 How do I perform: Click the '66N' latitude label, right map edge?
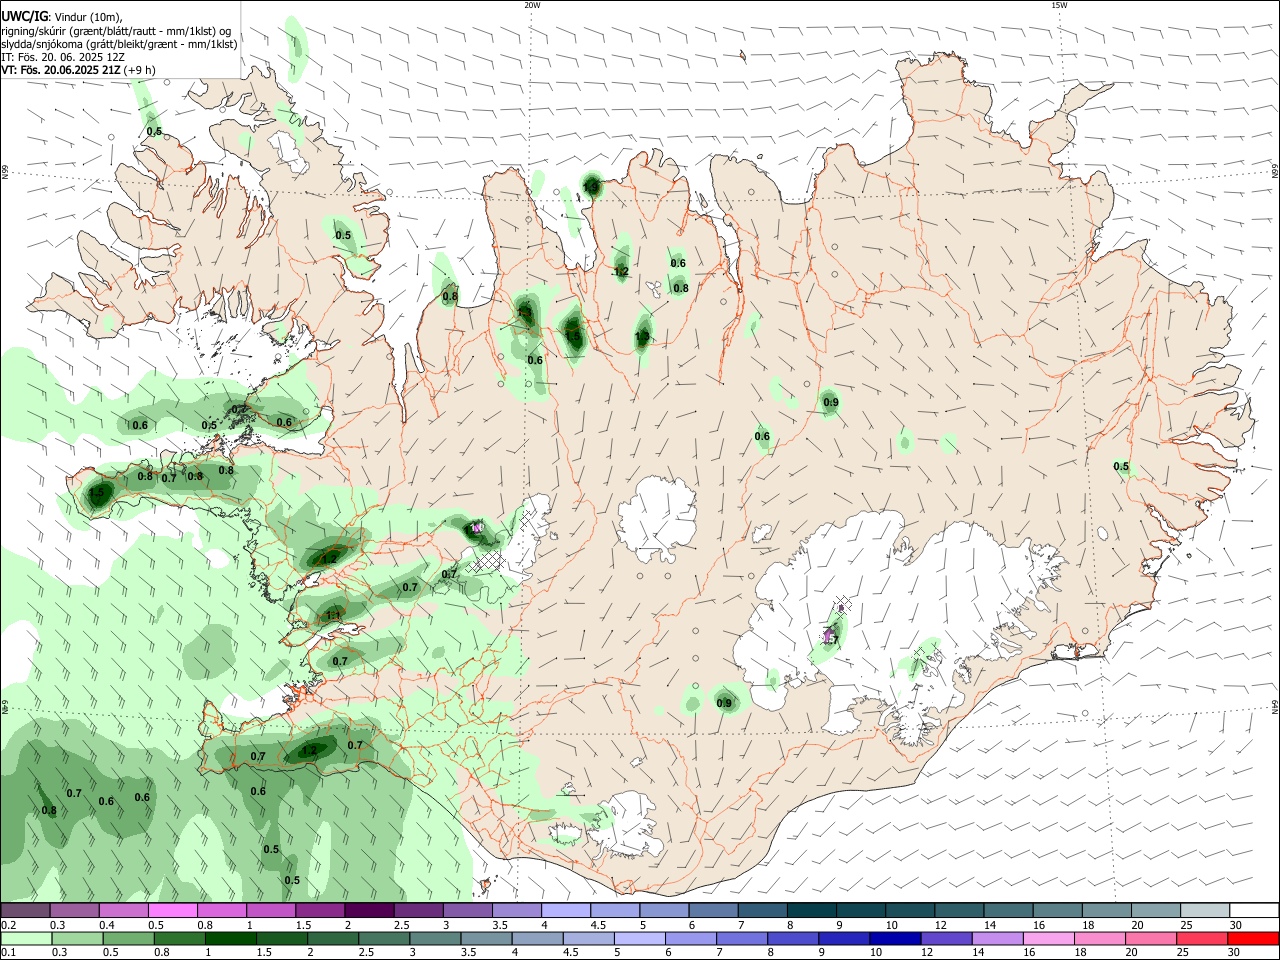1275,170
